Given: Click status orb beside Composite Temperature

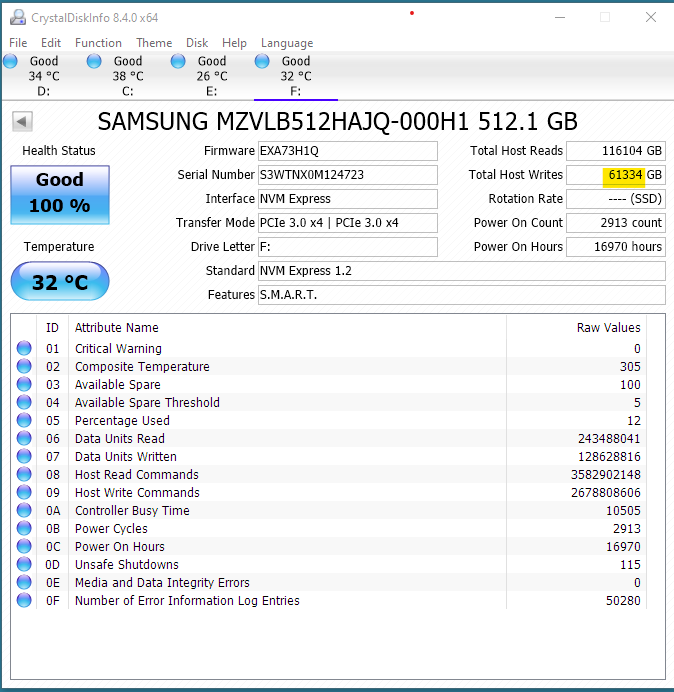Looking at the screenshot, I should pyautogui.click(x=24, y=366).
